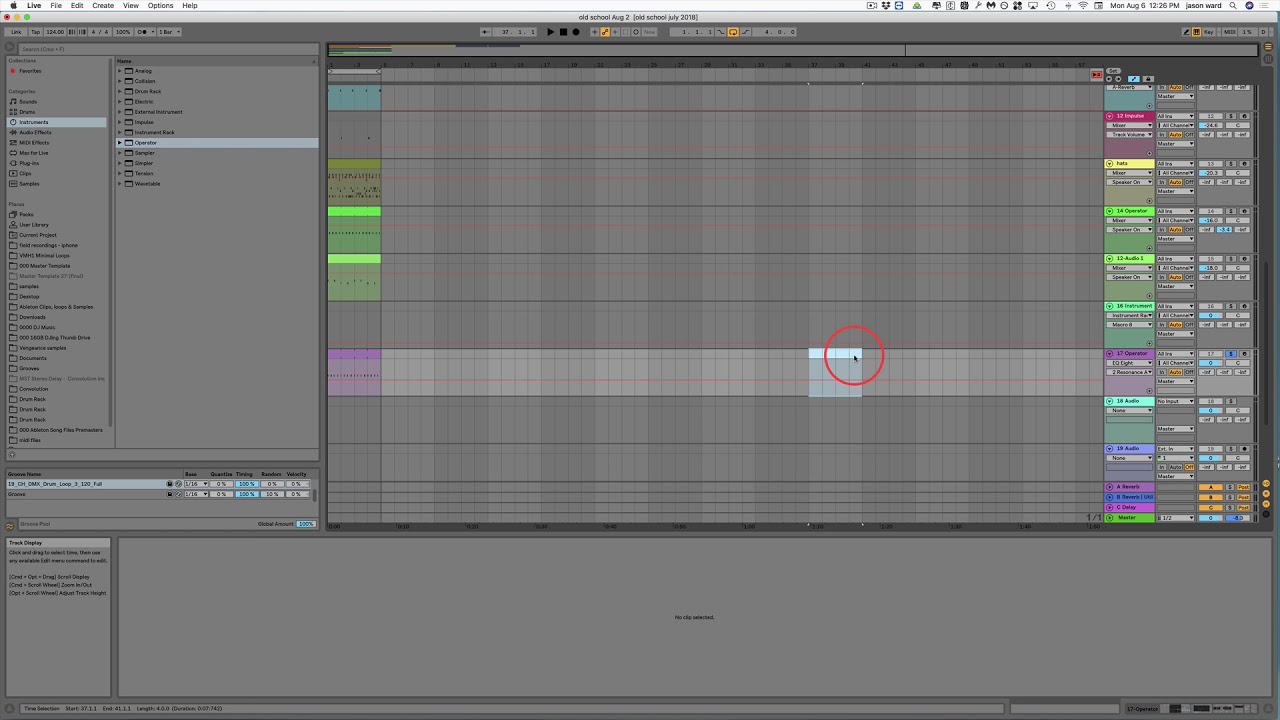
Task: Click hats track volume value -20.3
Action: 1211,173
